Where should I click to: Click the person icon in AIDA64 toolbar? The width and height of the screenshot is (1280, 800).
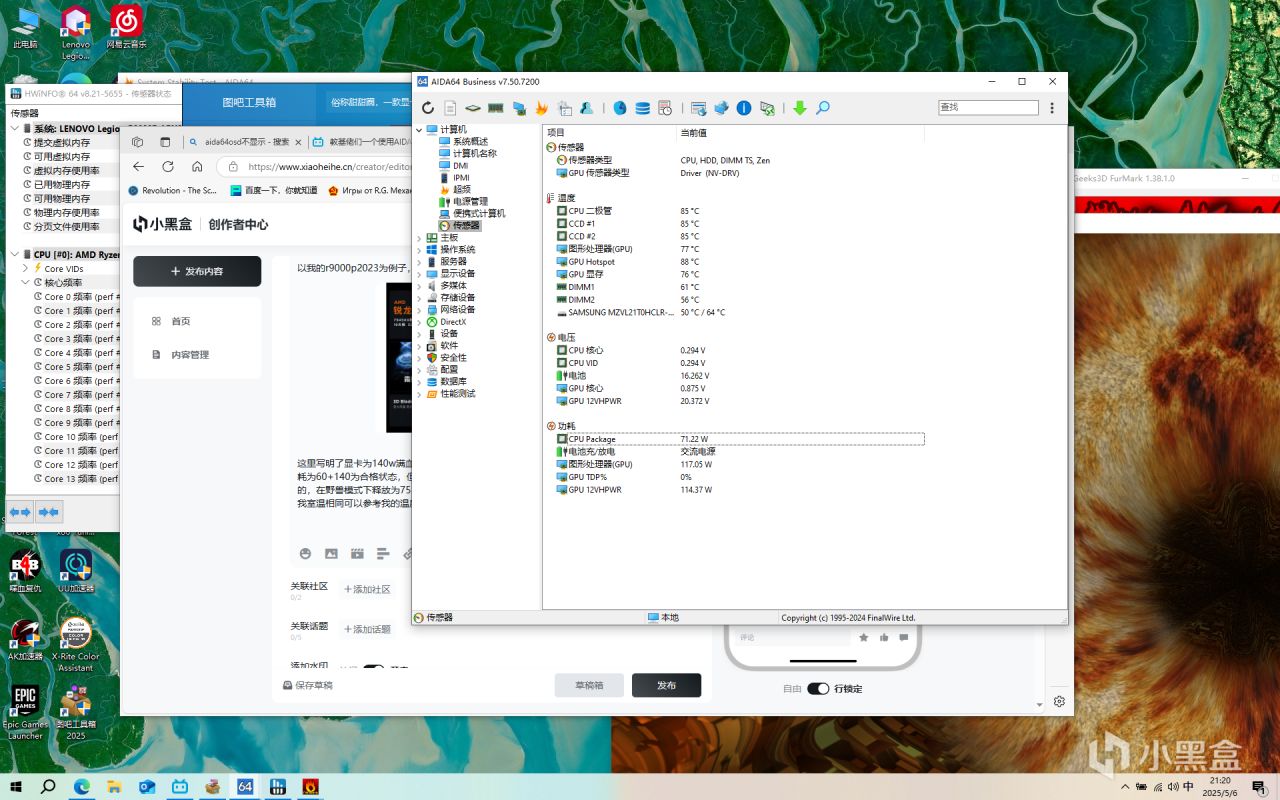click(x=587, y=108)
